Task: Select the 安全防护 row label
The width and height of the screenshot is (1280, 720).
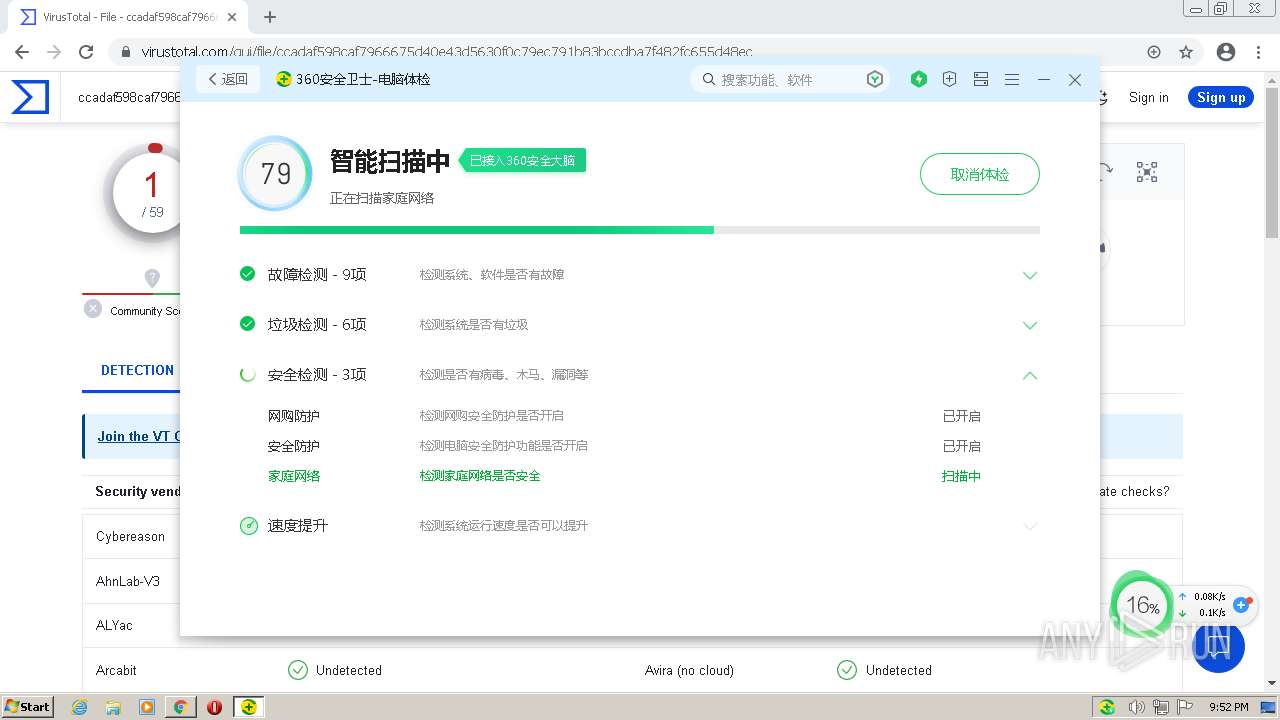Action: point(294,446)
